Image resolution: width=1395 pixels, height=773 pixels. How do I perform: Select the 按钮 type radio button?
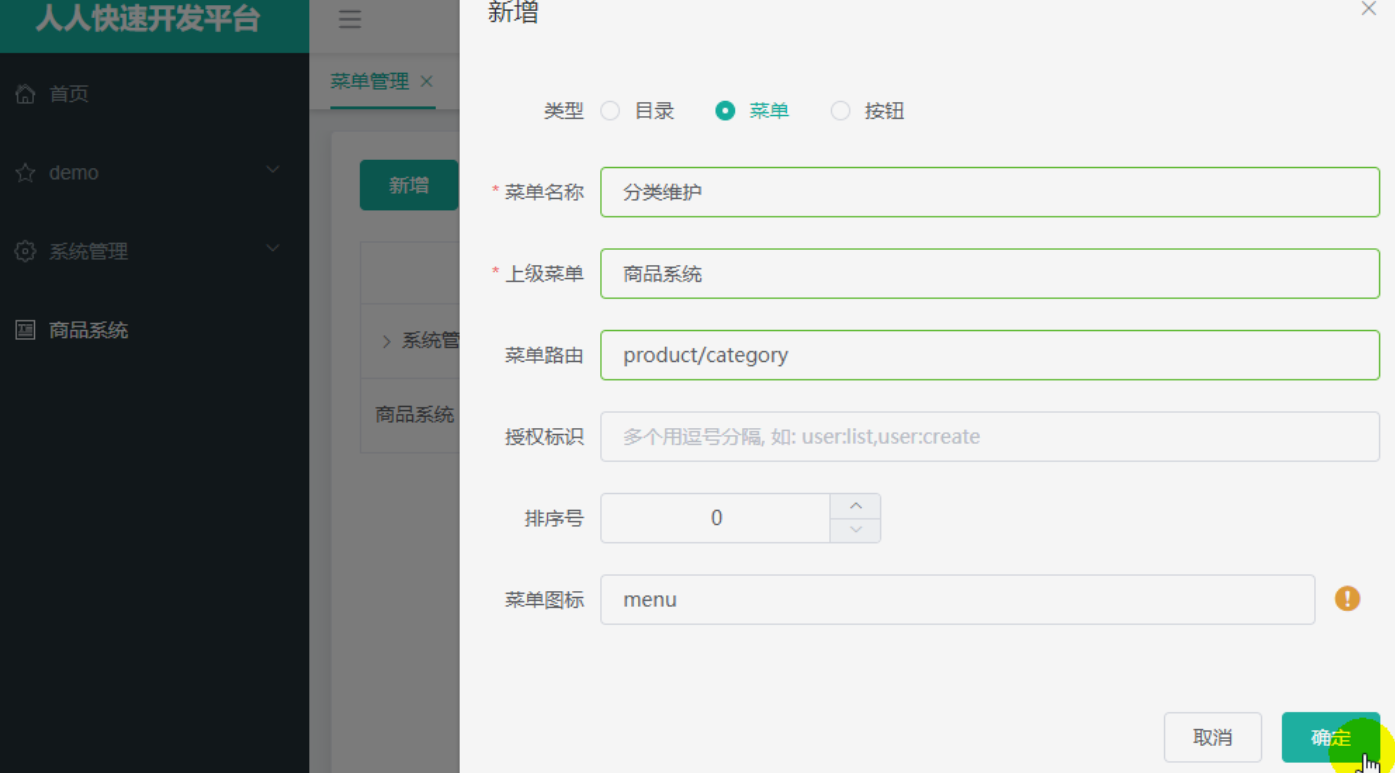pos(840,111)
